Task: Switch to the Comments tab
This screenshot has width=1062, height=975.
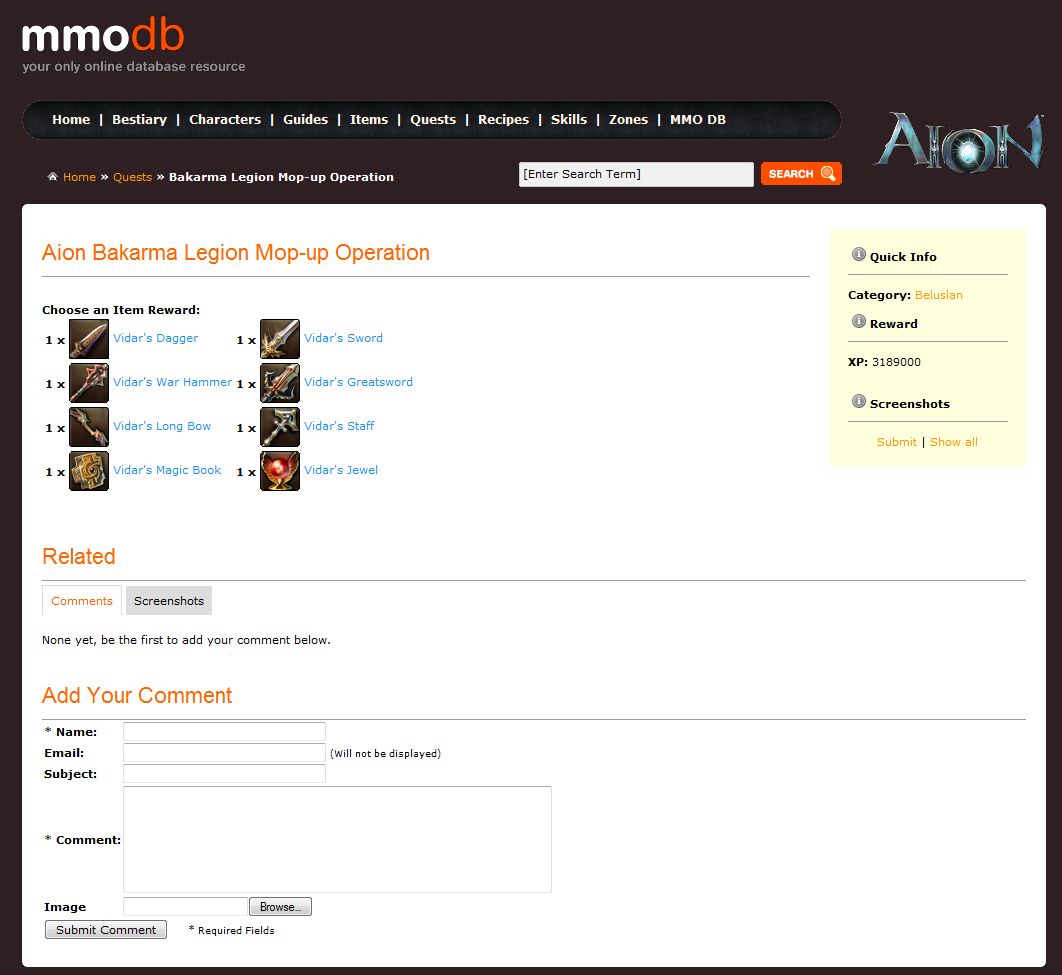Action: tap(82, 601)
